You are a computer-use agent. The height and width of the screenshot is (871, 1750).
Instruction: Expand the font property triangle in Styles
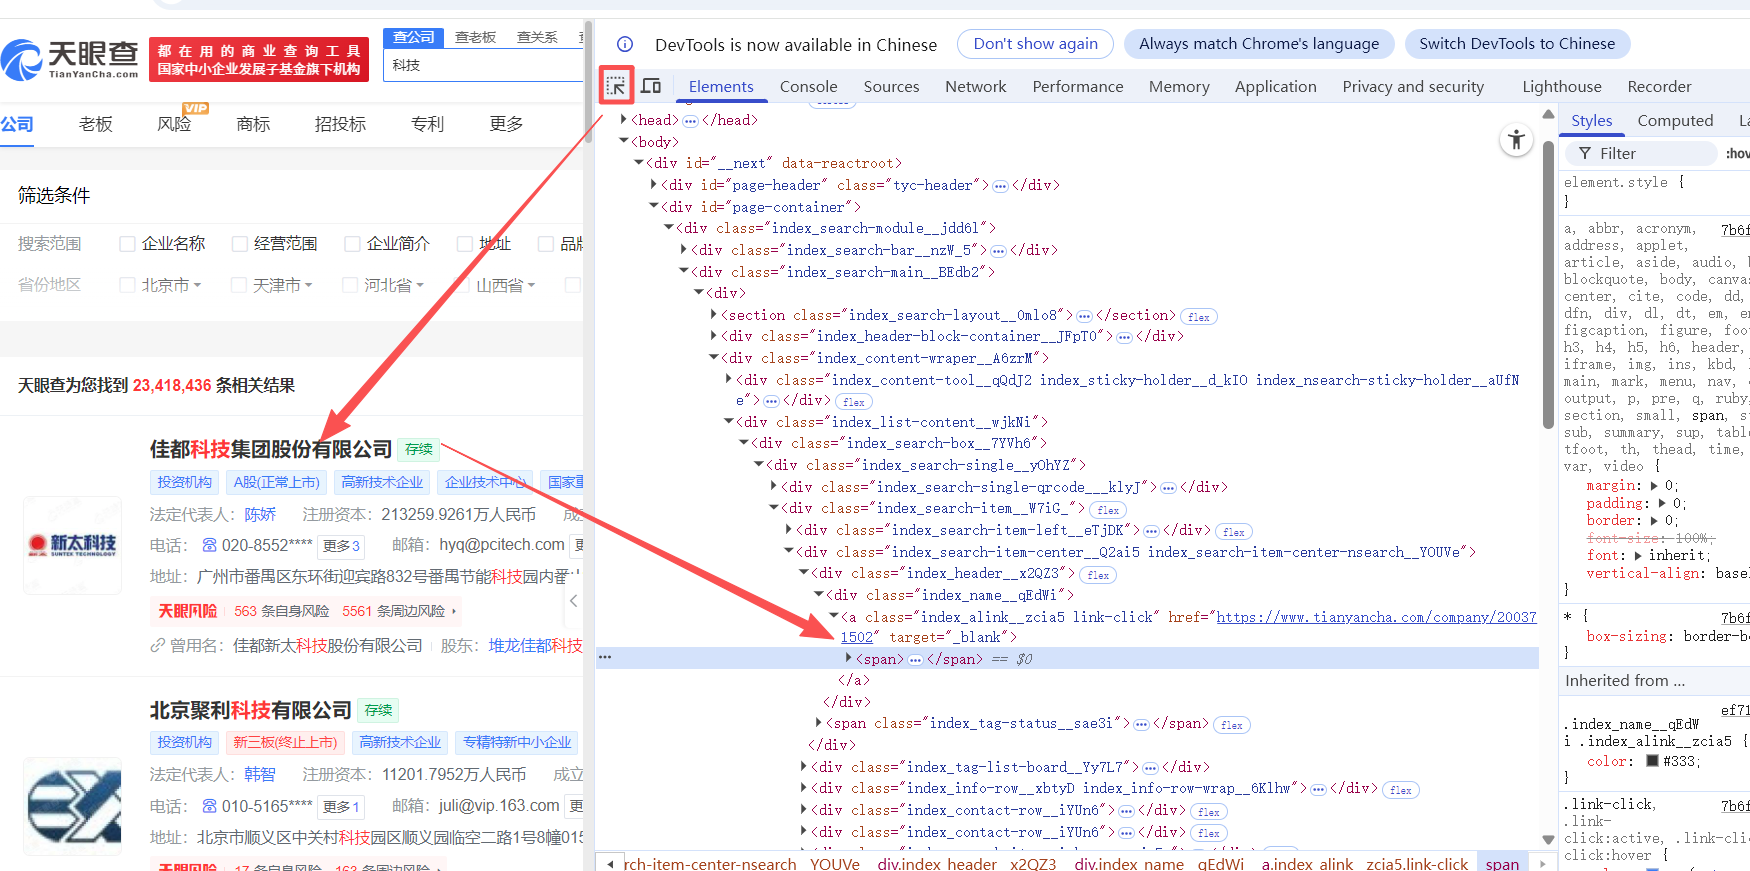[x=1638, y=556]
